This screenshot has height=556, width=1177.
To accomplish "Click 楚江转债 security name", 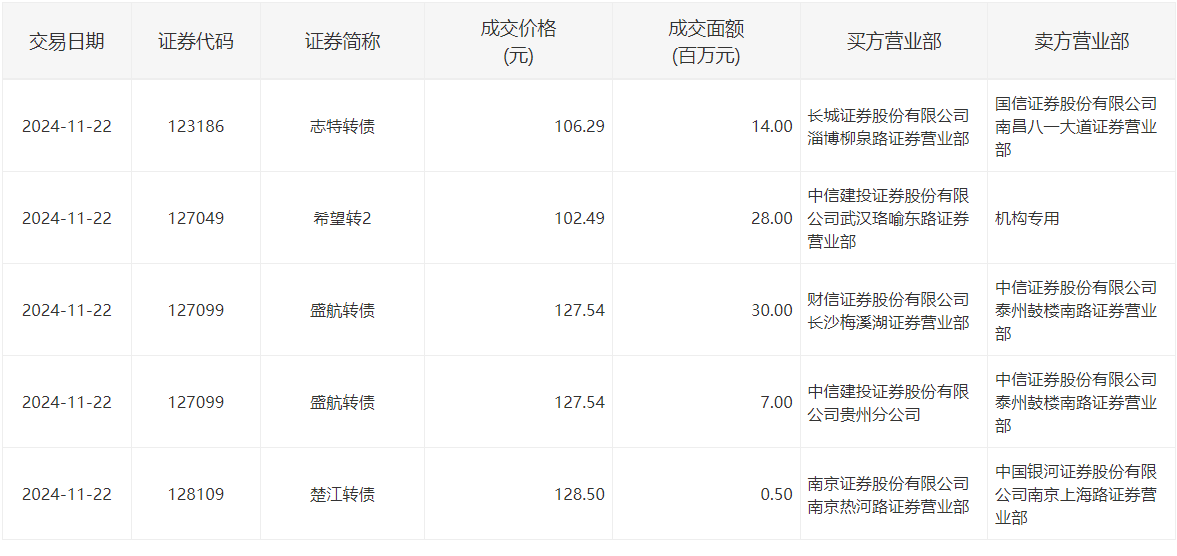I will point(342,494).
